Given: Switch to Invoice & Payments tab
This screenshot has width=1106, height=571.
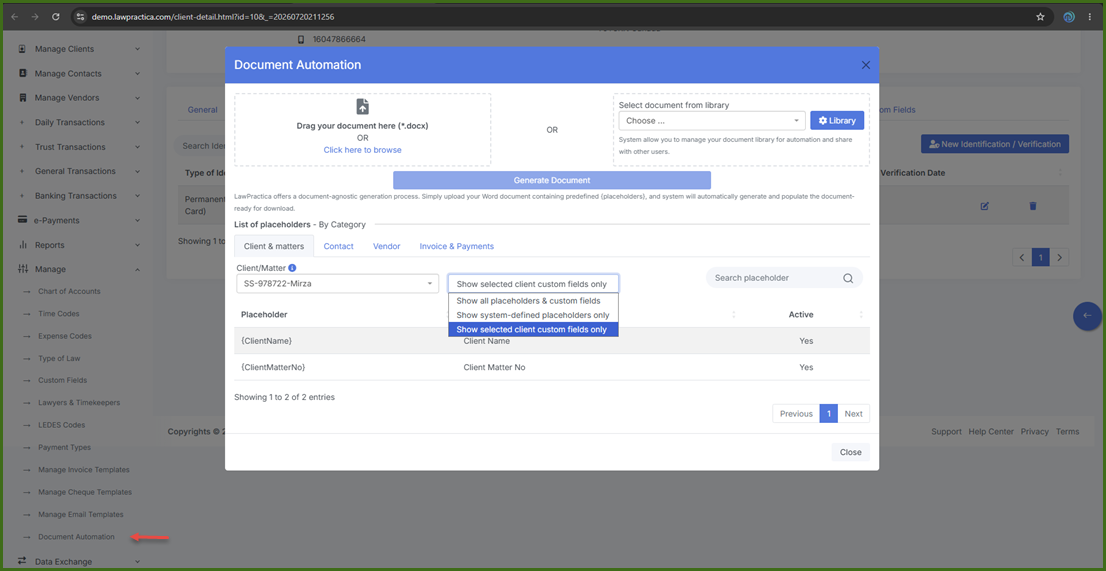Looking at the screenshot, I should click(456, 246).
